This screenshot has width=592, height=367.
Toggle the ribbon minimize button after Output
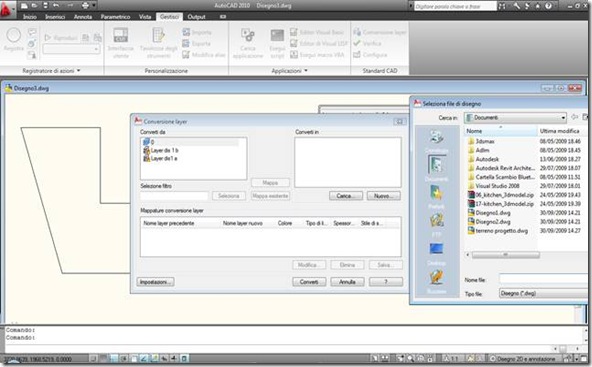click(x=223, y=17)
